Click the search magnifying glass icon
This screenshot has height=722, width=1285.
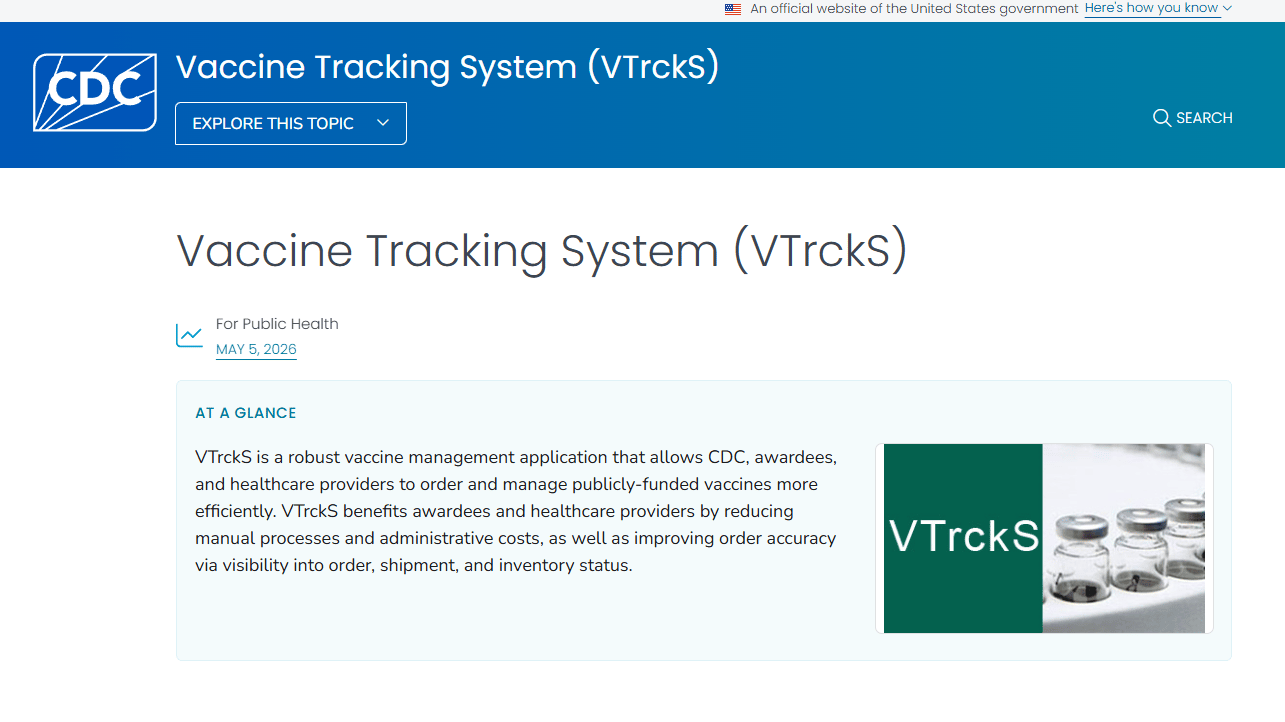click(1162, 118)
